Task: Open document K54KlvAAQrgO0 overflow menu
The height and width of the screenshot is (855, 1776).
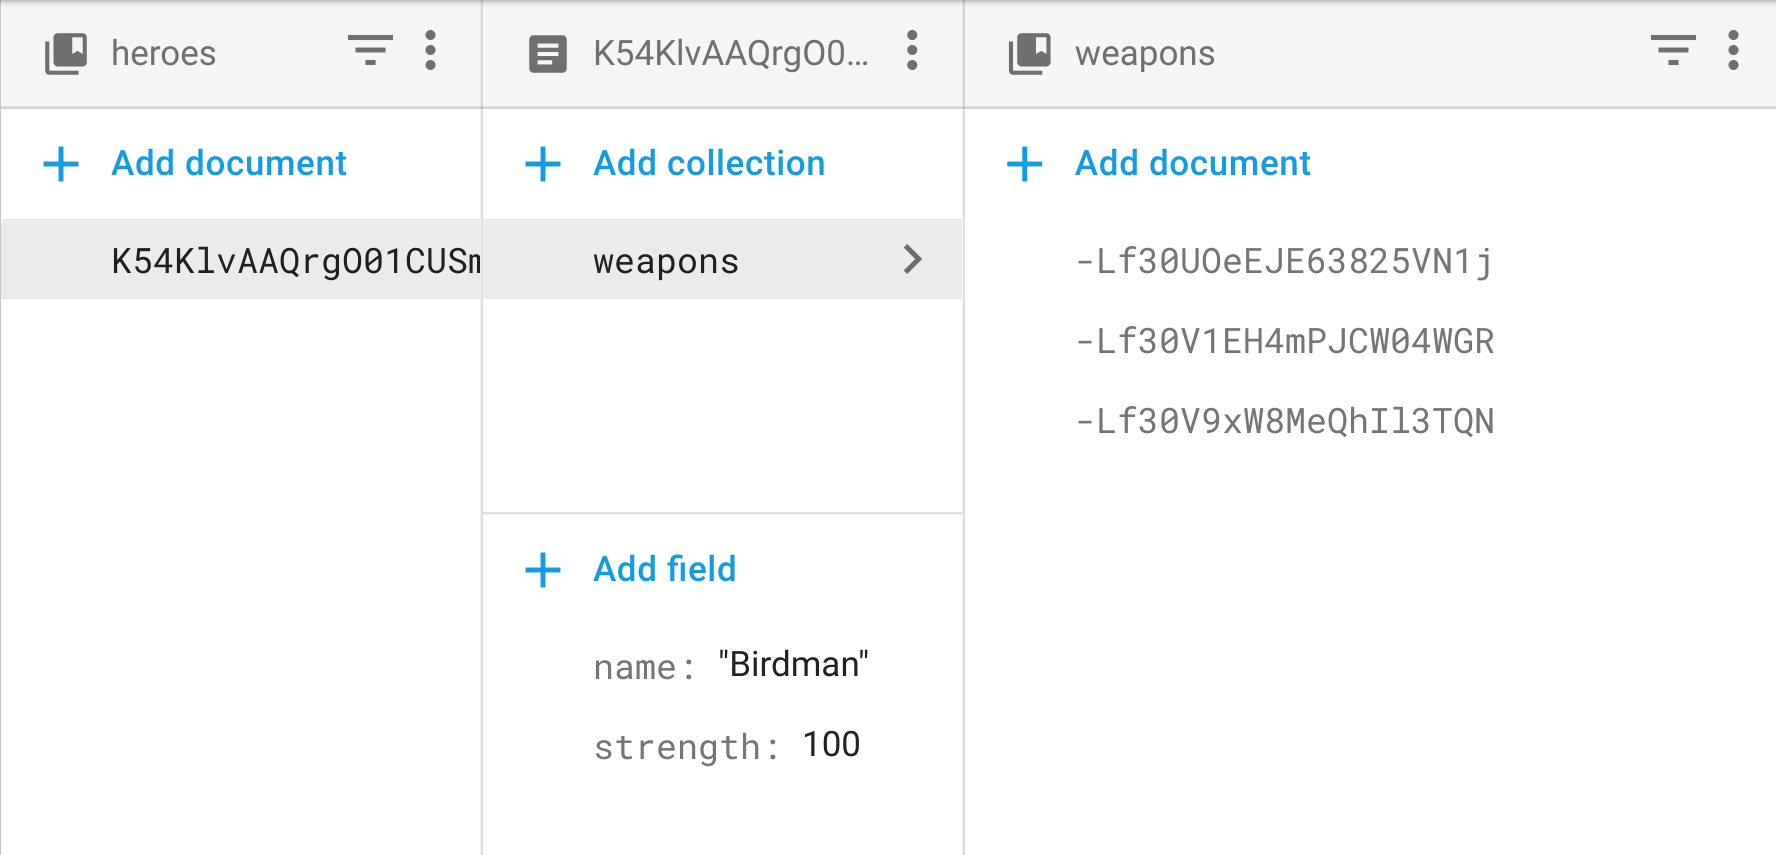Action: 912,50
